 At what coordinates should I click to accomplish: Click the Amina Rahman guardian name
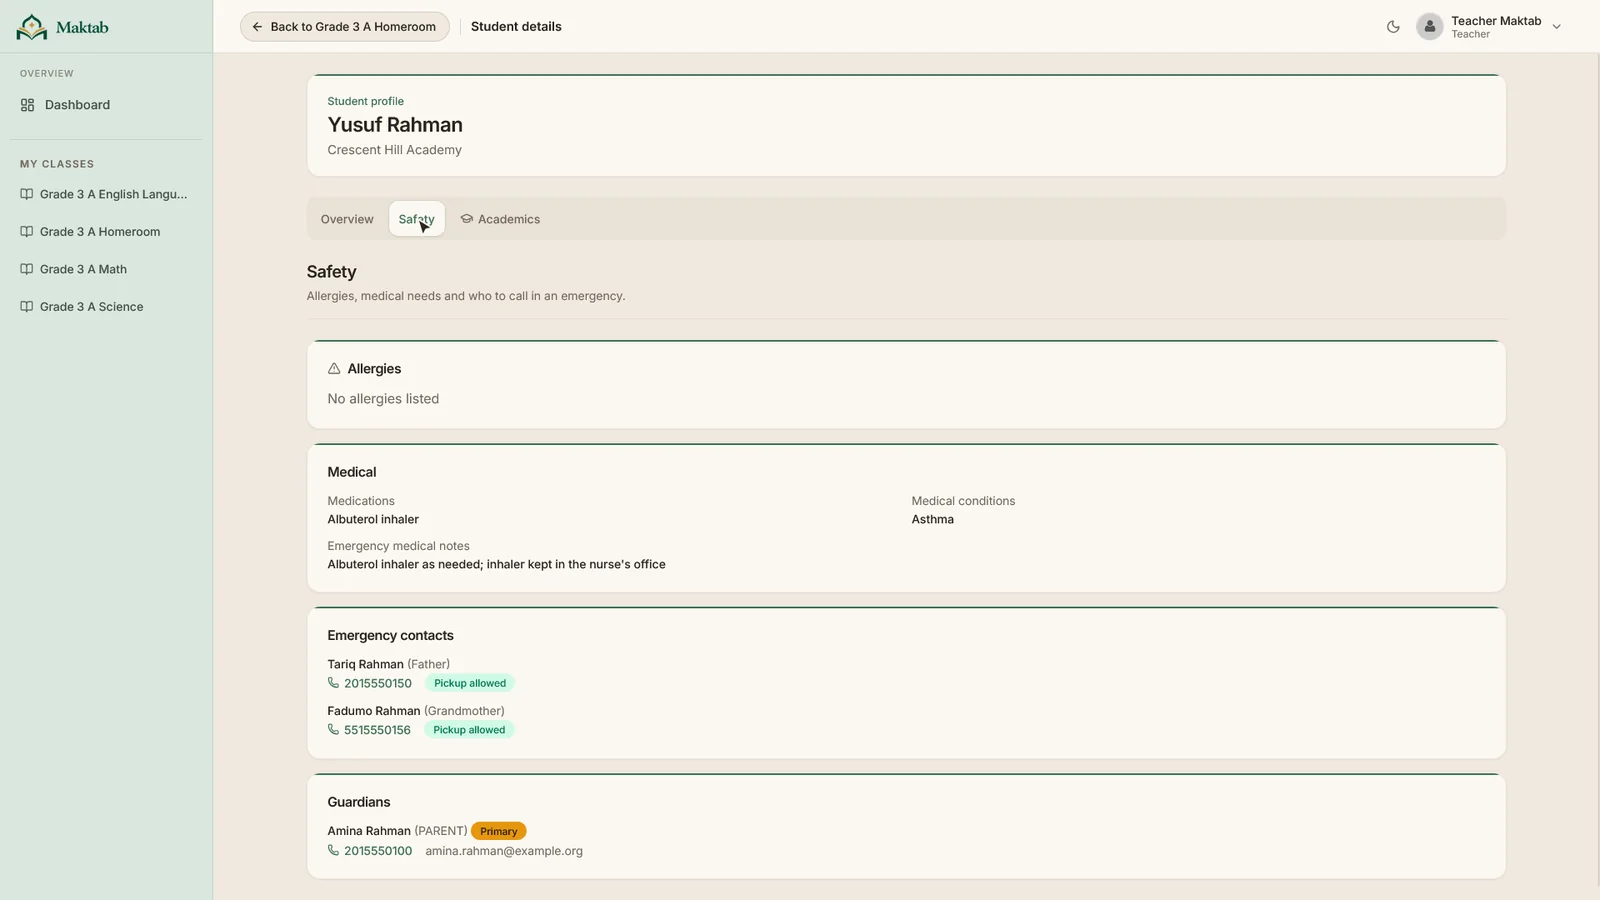click(x=369, y=831)
